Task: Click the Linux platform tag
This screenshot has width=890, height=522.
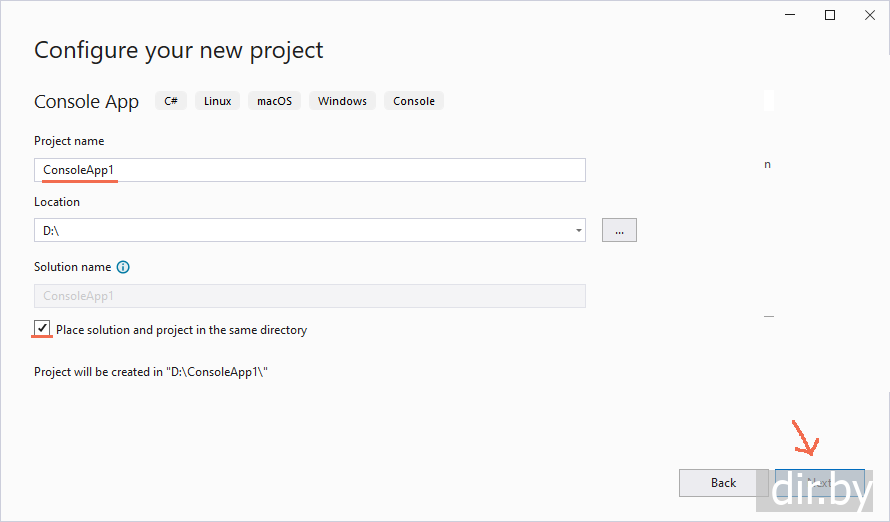Action: pyautogui.click(x=217, y=101)
